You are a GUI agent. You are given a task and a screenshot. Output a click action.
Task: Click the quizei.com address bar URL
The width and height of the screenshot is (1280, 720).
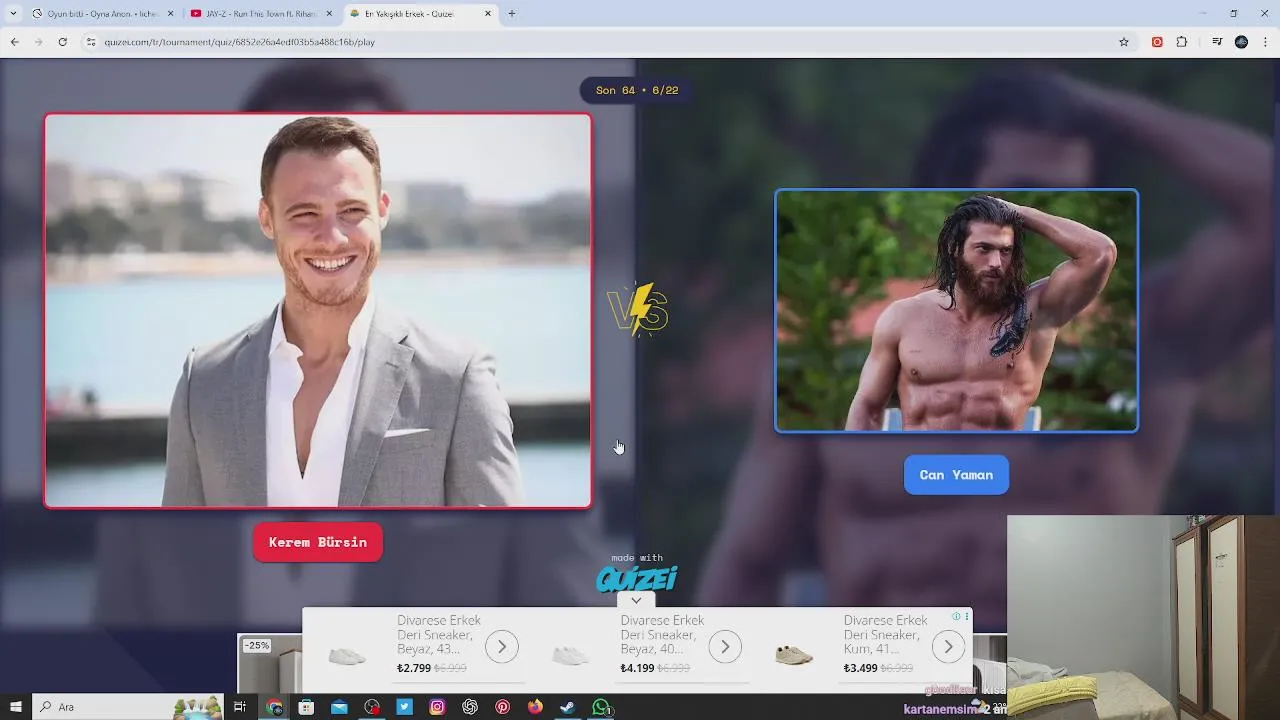pos(240,42)
